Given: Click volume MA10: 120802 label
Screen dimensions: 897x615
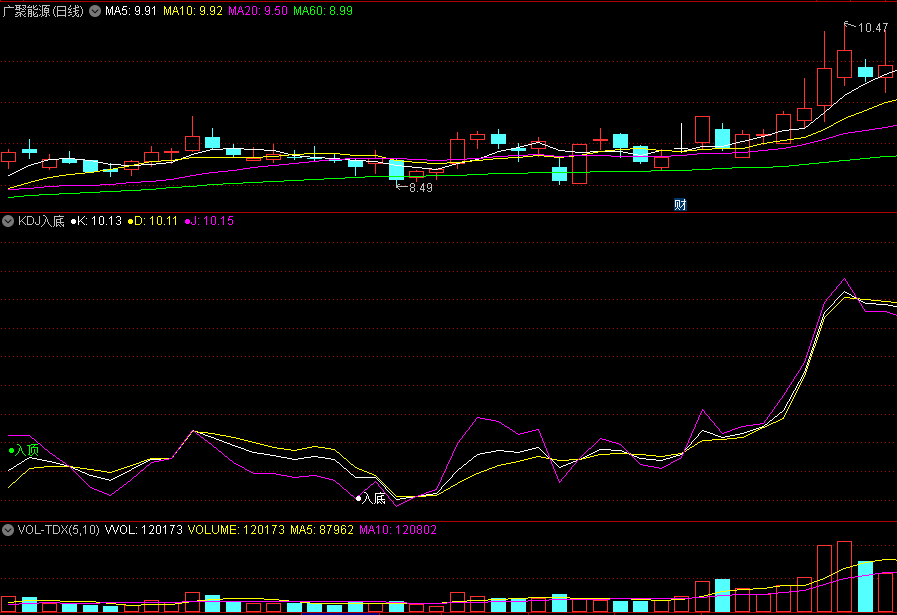Looking at the screenshot, I should [398, 530].
